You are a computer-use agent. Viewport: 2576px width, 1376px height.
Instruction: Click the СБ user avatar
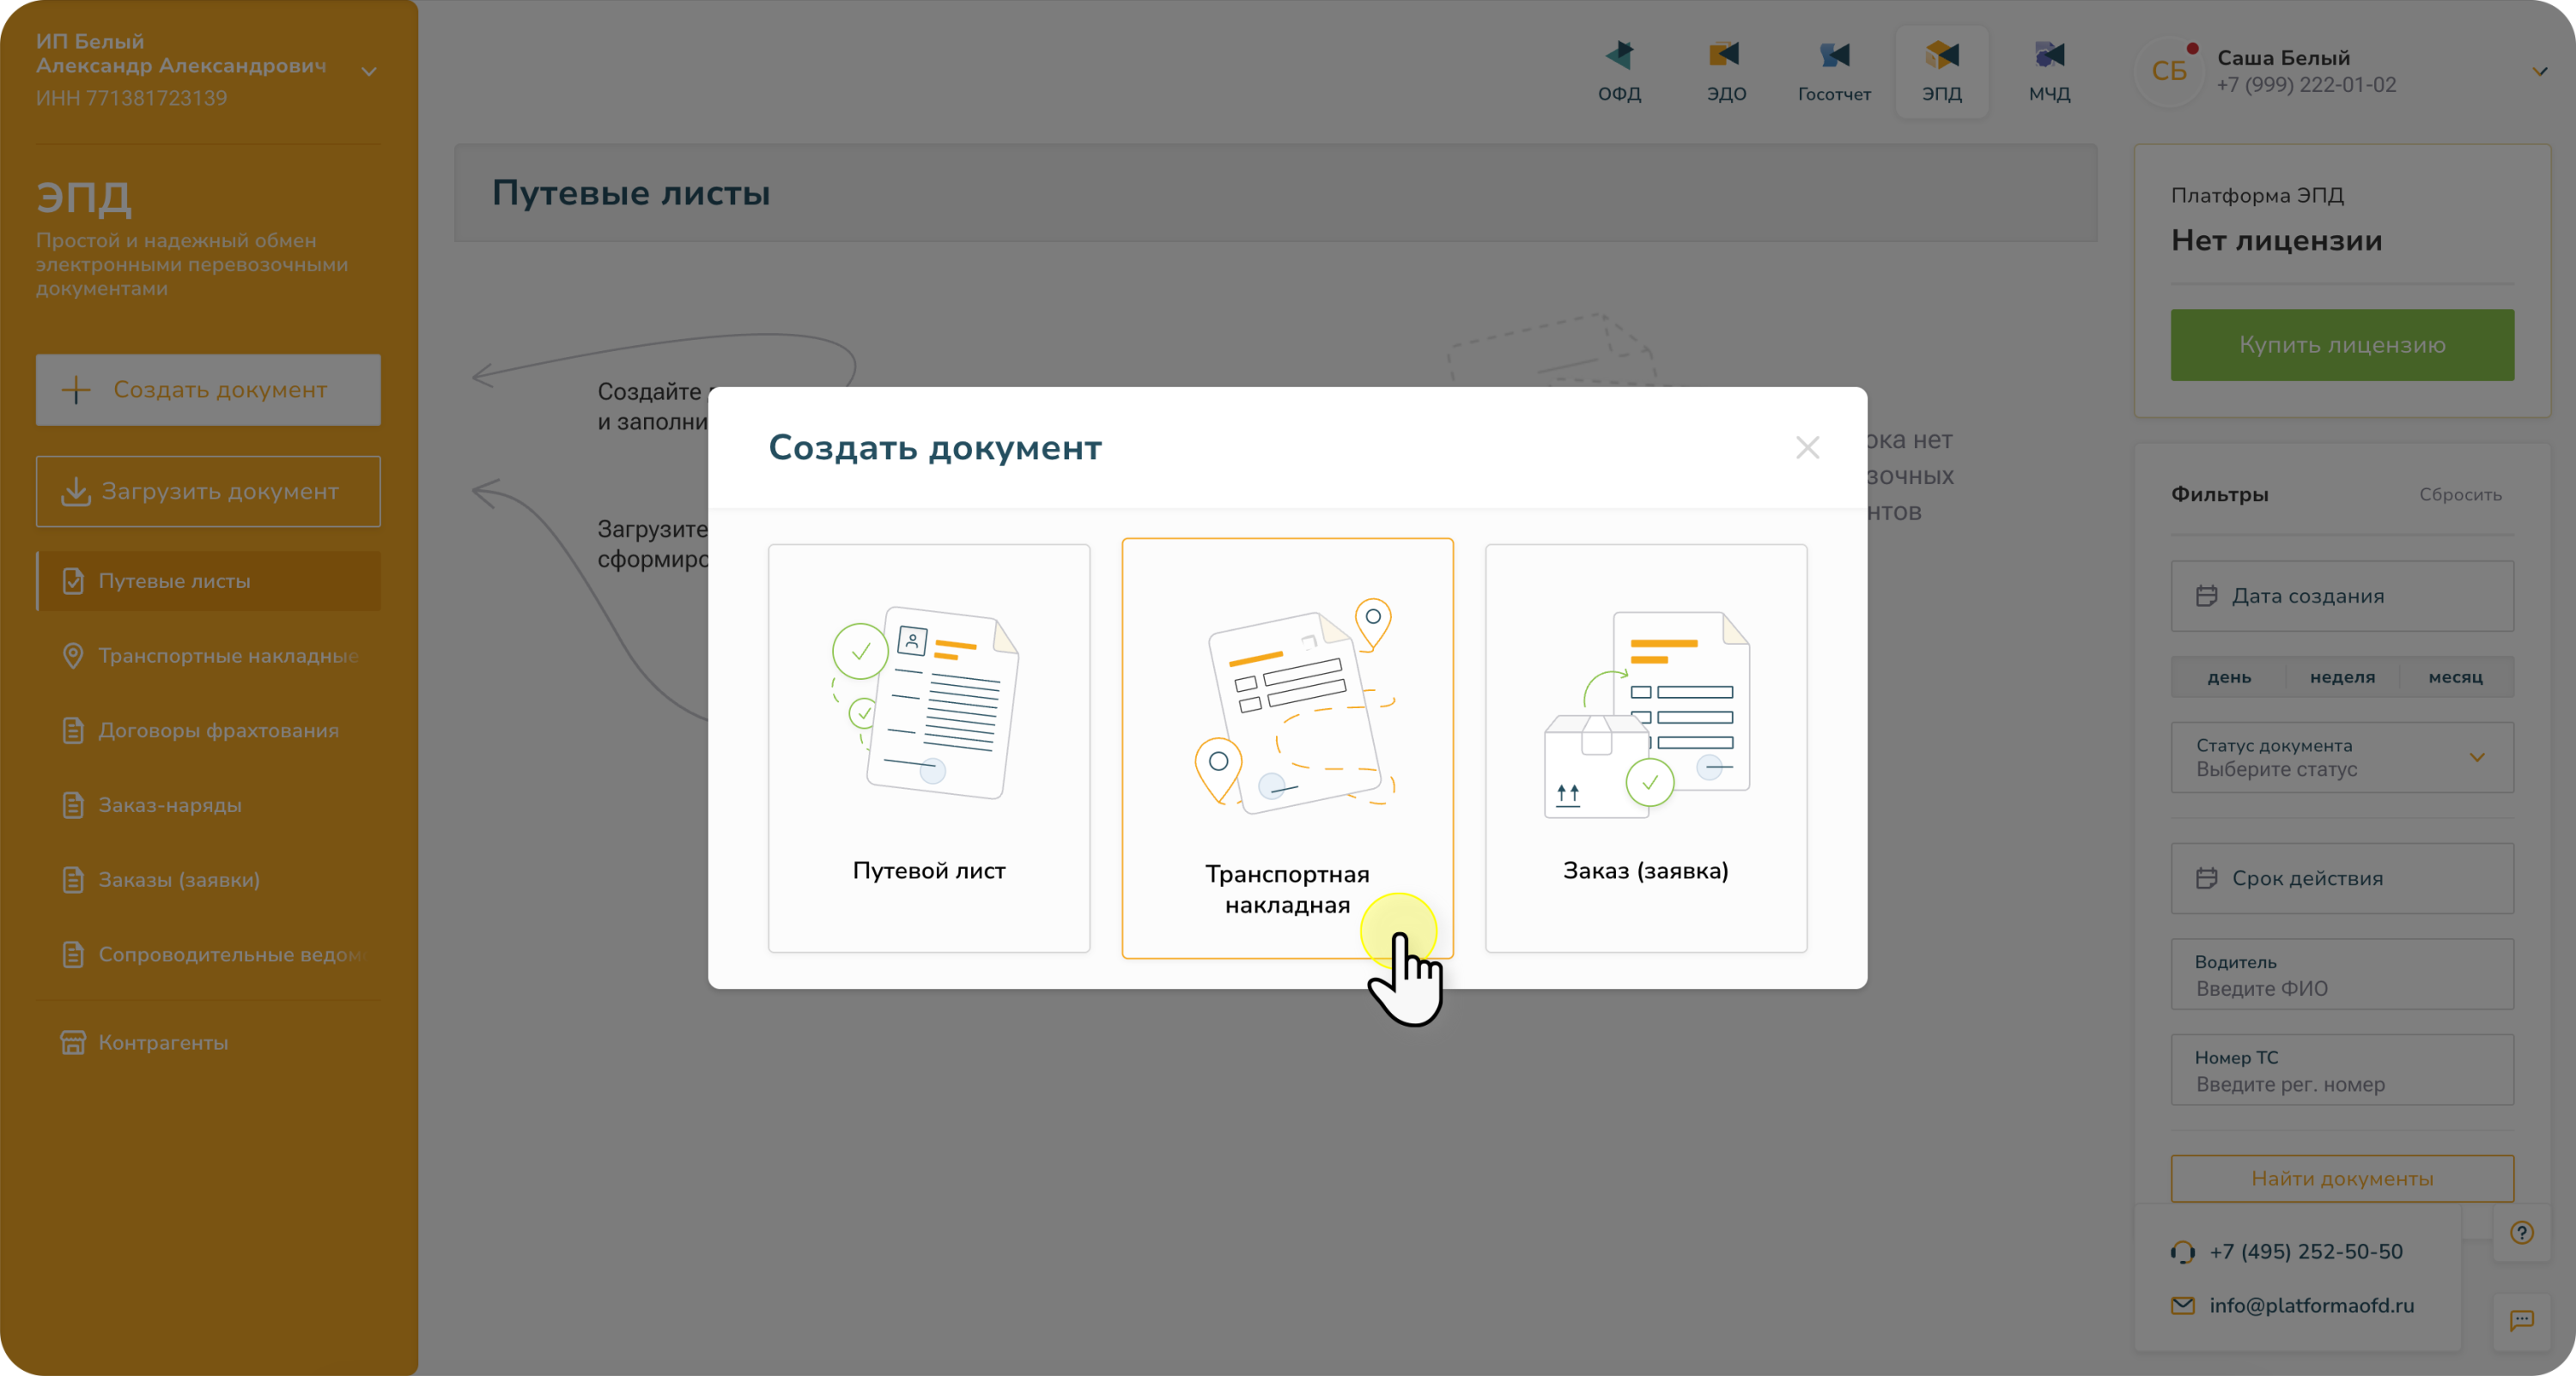[2168, 71]
